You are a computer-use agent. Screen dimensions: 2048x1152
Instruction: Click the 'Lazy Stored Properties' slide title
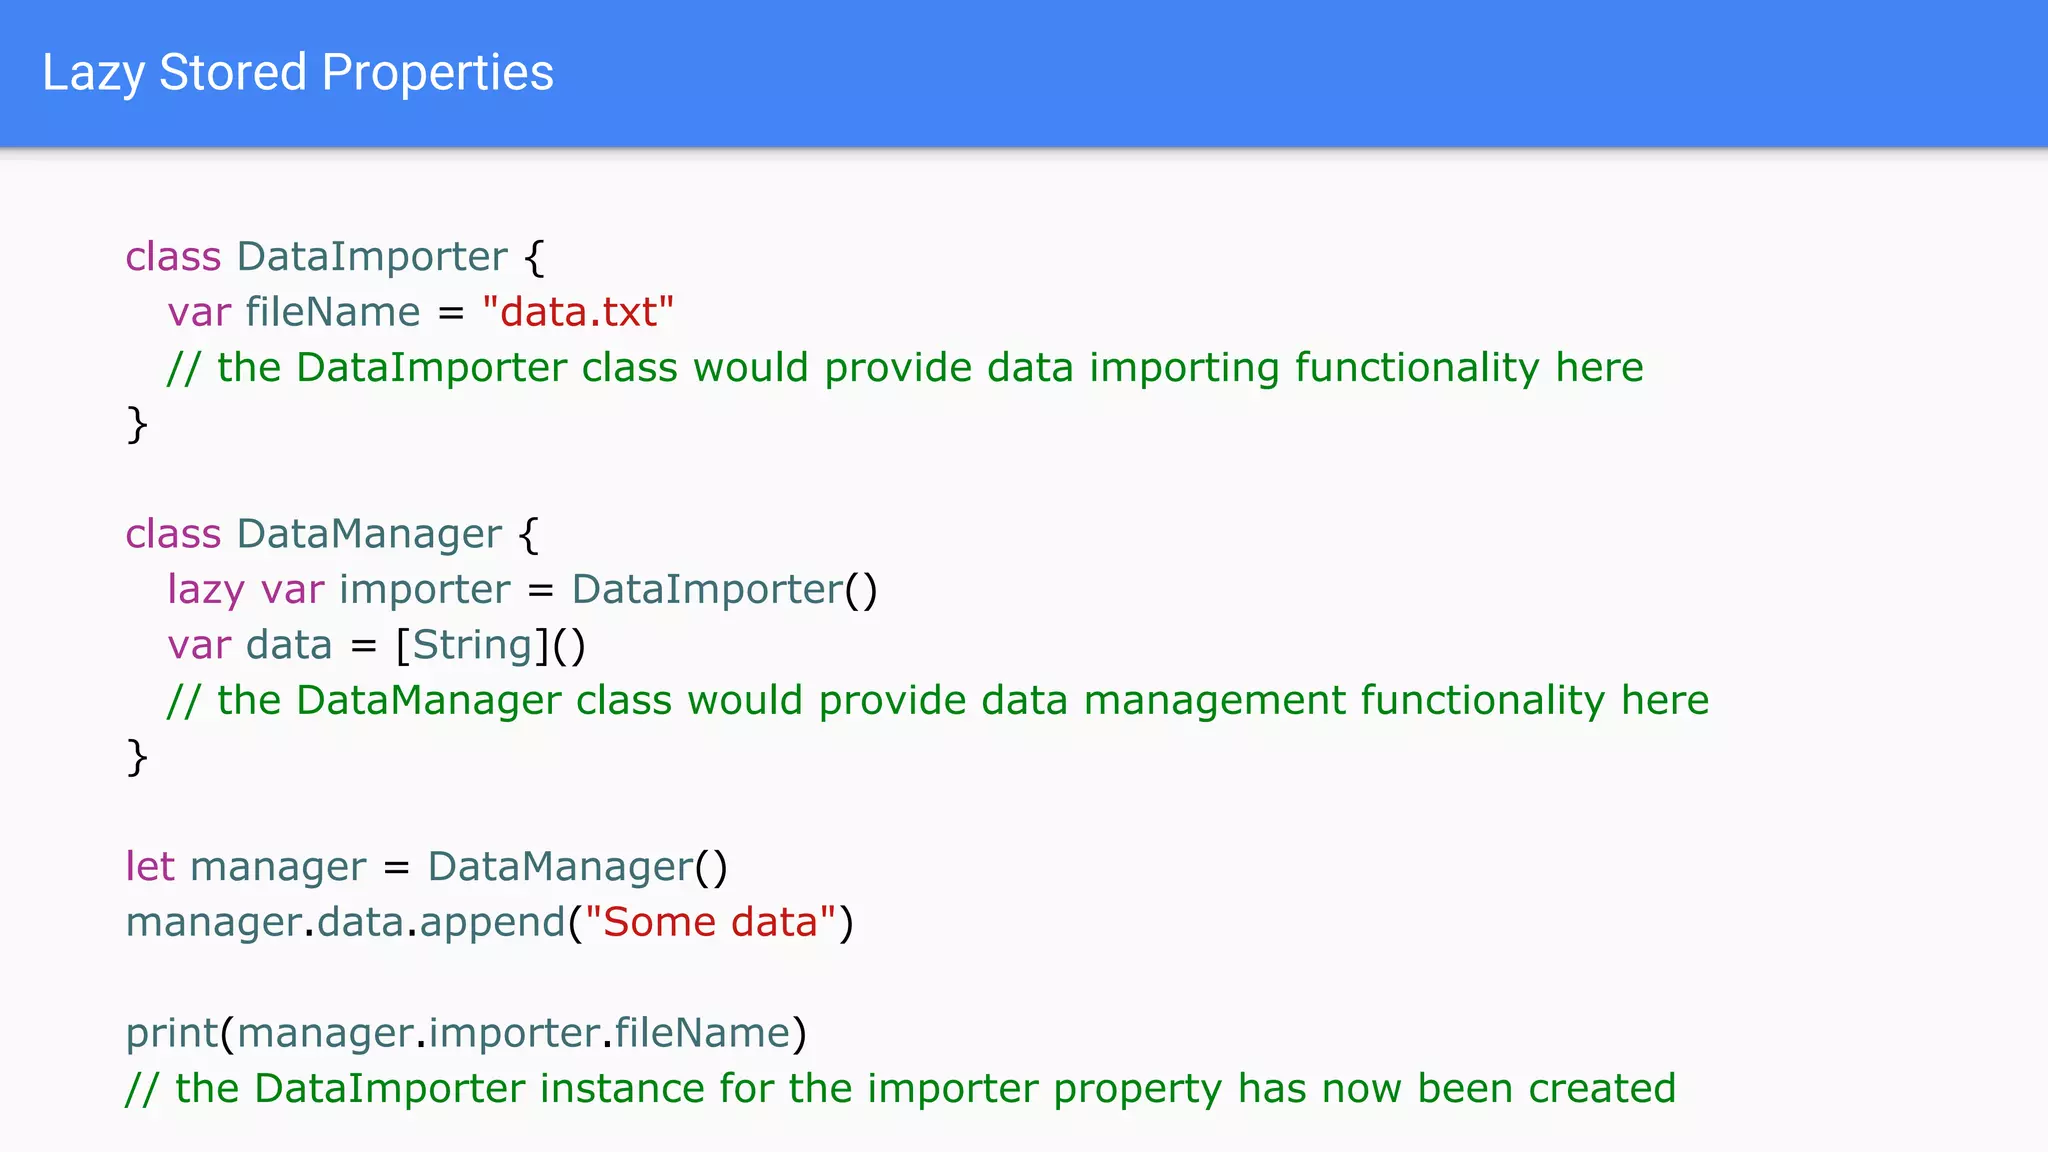click(x=297, y=73)
